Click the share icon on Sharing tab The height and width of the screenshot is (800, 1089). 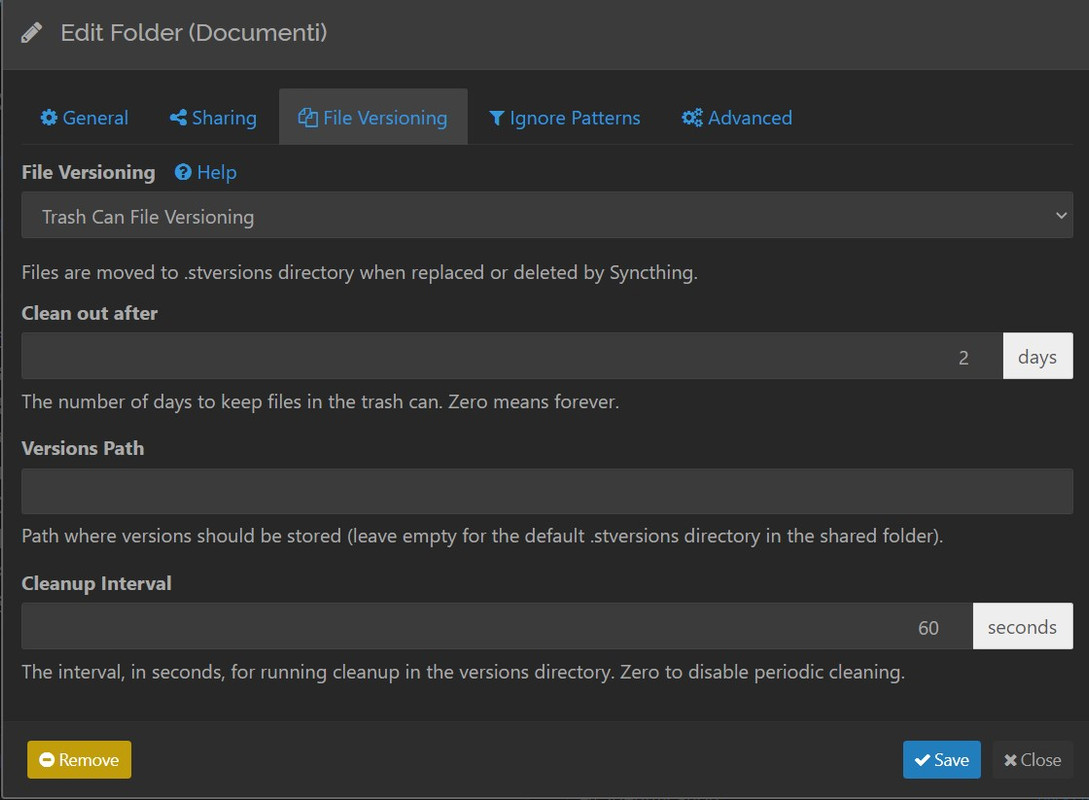coord(178,118)
